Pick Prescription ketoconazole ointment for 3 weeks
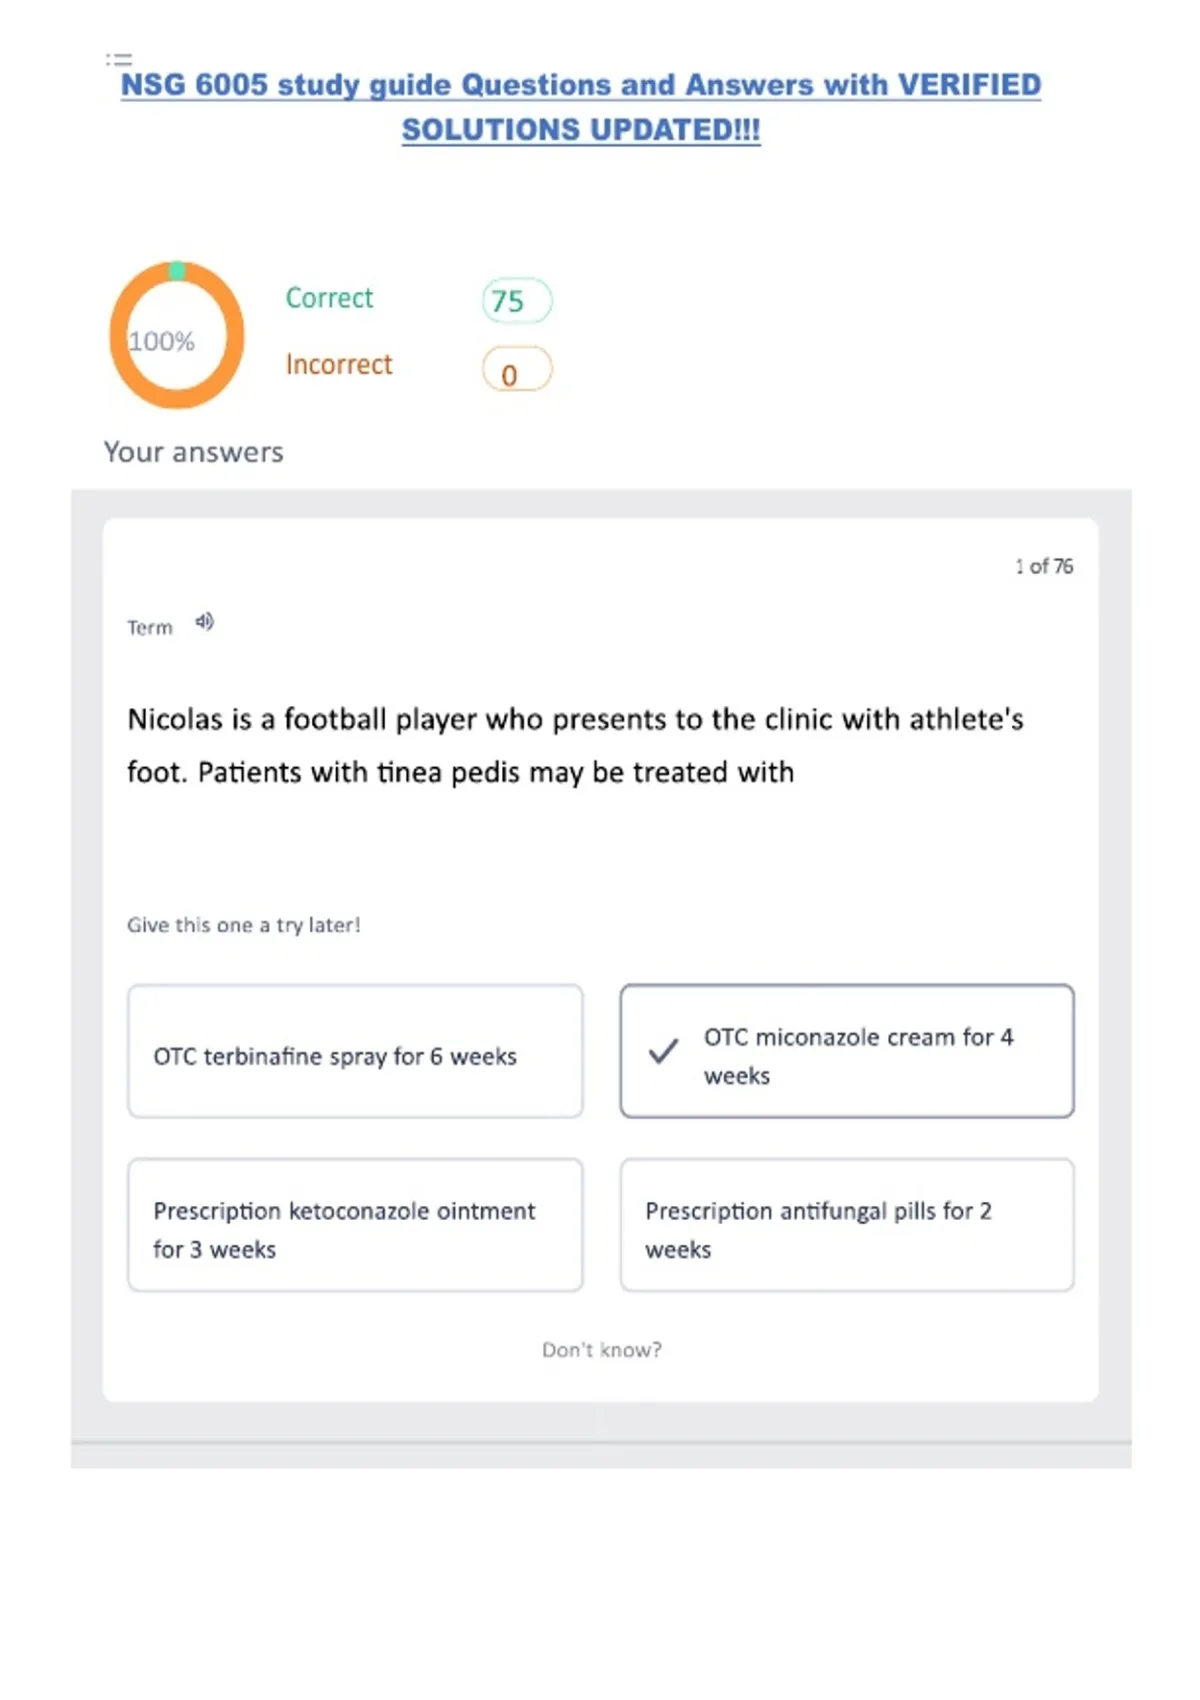This screenshot has height=1700, width=1200. (x=355, y=1226)
